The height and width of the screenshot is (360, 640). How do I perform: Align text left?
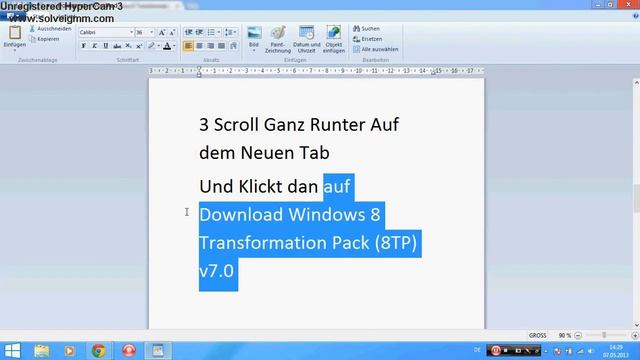(188, 46)
